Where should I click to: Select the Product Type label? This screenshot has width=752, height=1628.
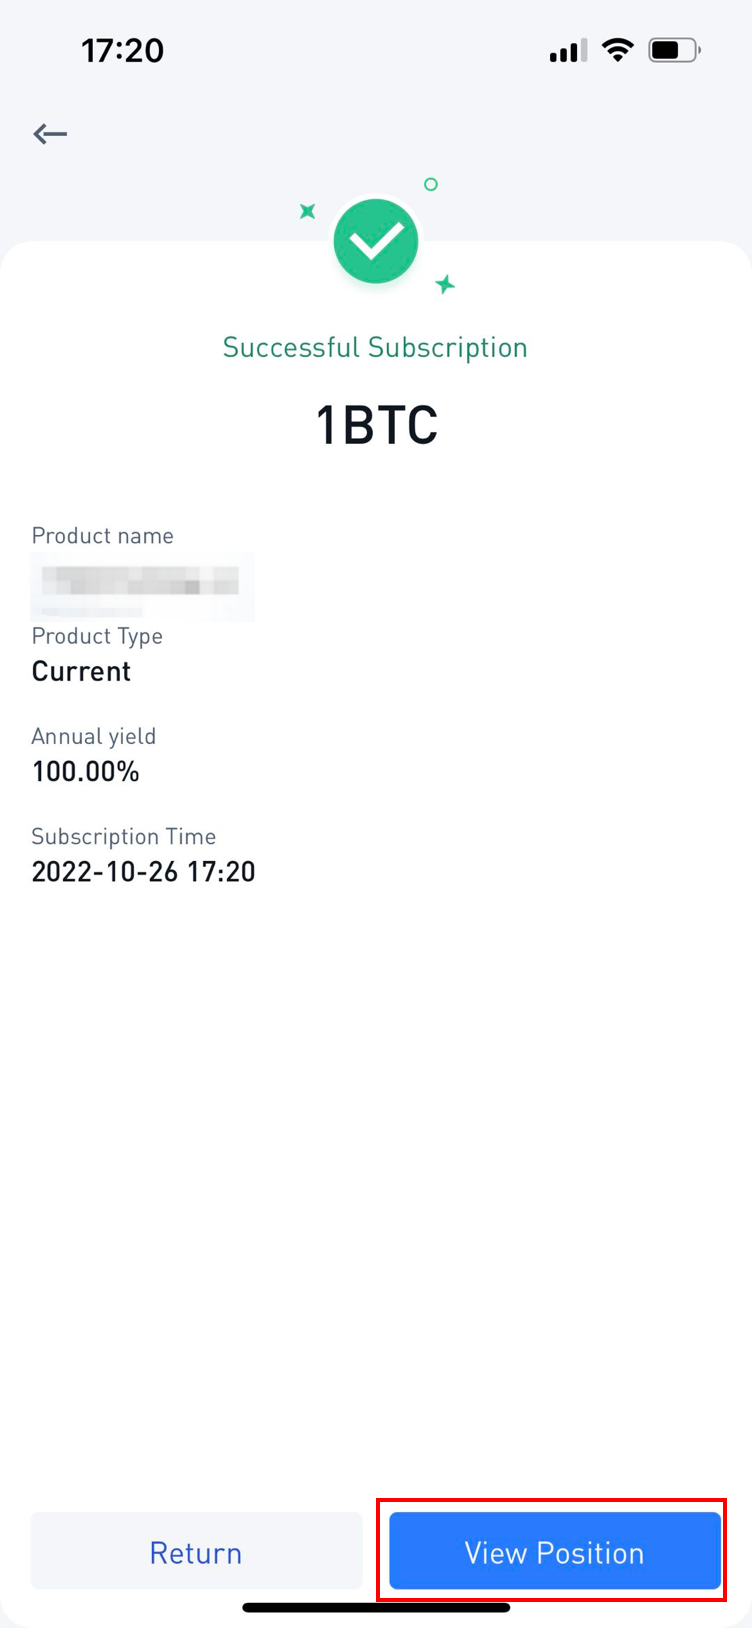coord(97,636)
